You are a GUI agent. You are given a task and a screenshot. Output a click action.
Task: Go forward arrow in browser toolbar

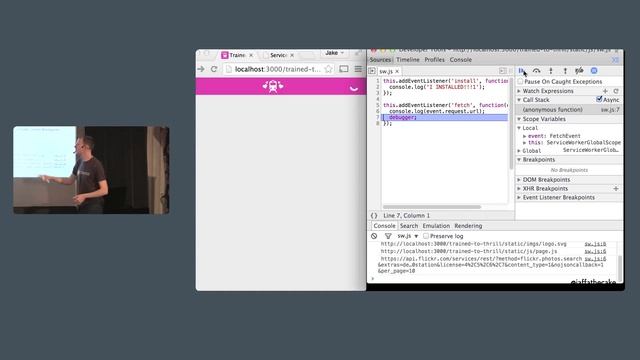pyautogui.click(x=201, y=69)
